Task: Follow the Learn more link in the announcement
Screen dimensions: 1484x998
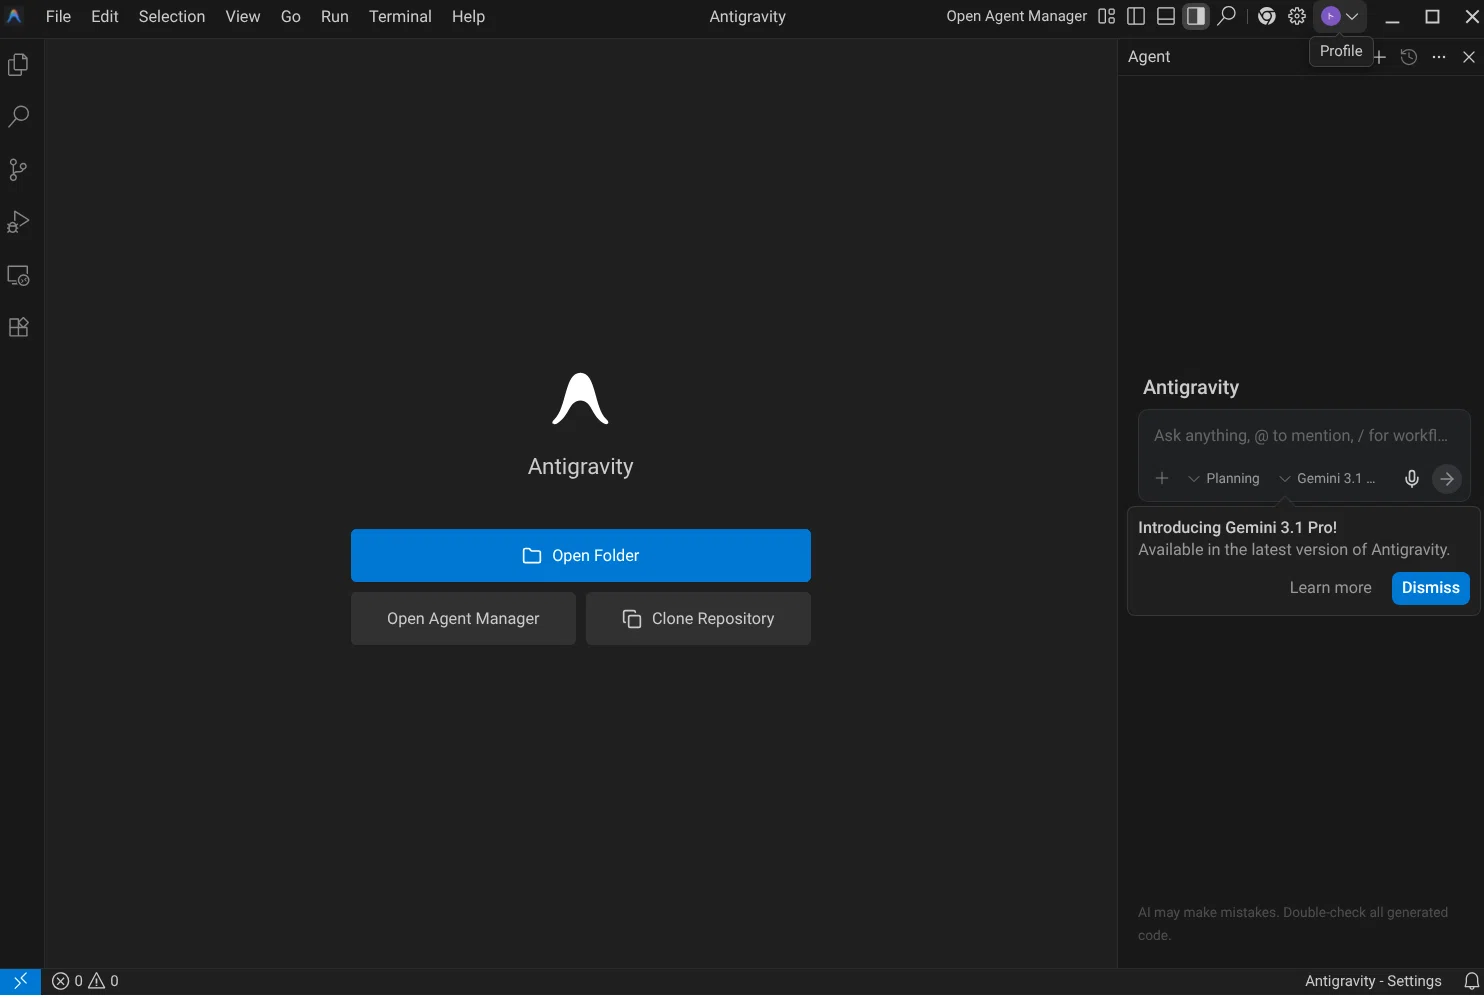Action: click(1330, 588)
